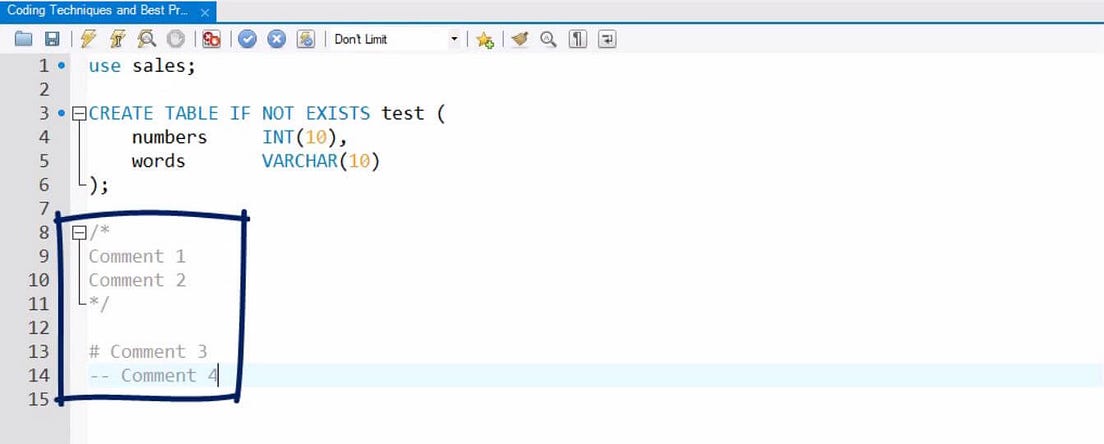Close the Coding Techniques query tab

205,13
